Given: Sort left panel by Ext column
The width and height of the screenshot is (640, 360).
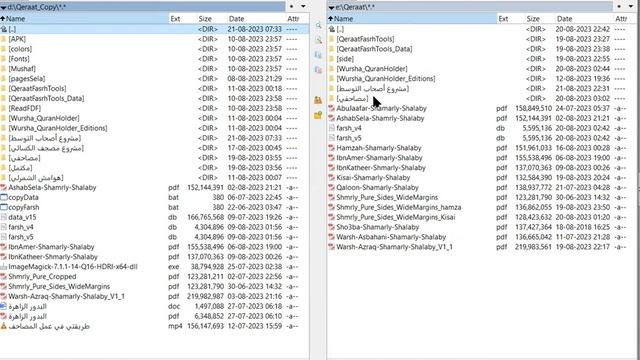Looking at the screenshot, I should tap(176, 19).
